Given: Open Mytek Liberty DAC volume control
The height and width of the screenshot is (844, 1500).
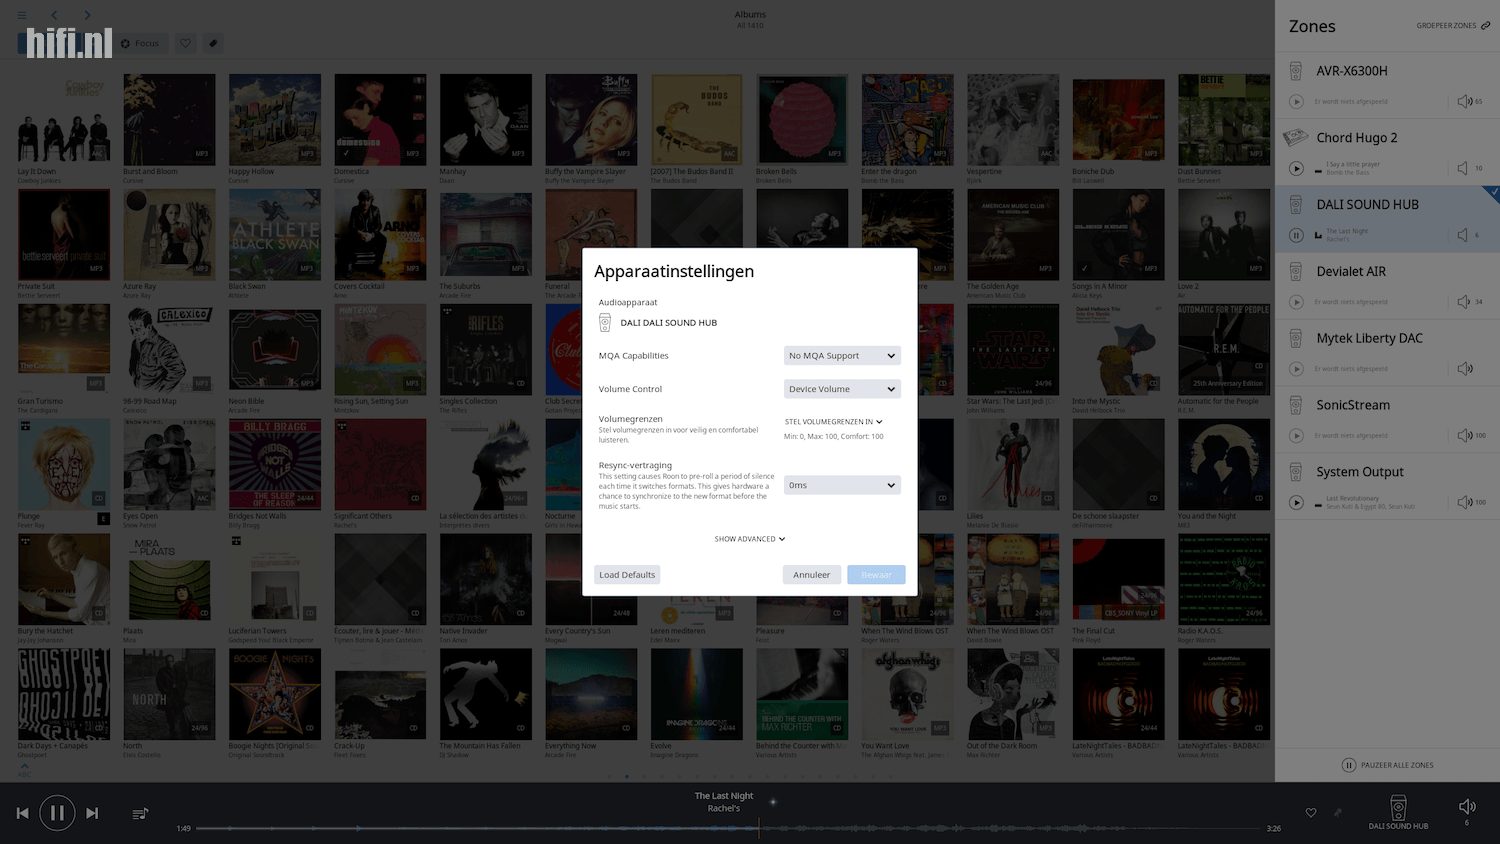Looking at the screenshot, I should 1466,369.
